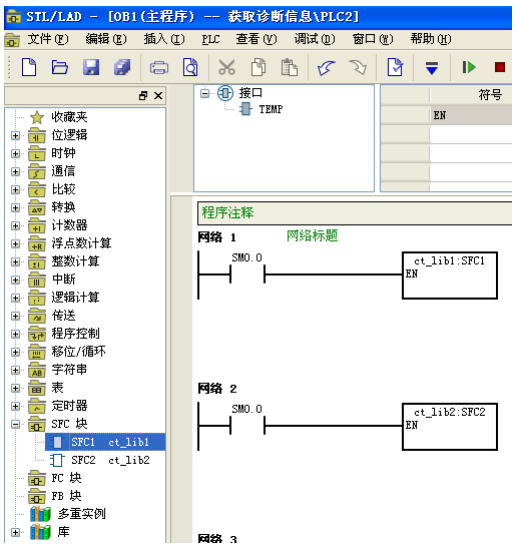Expand the 定时器 folder
Image resolution: width=520 pixels, height=553 pixels.
click(15, 406)
